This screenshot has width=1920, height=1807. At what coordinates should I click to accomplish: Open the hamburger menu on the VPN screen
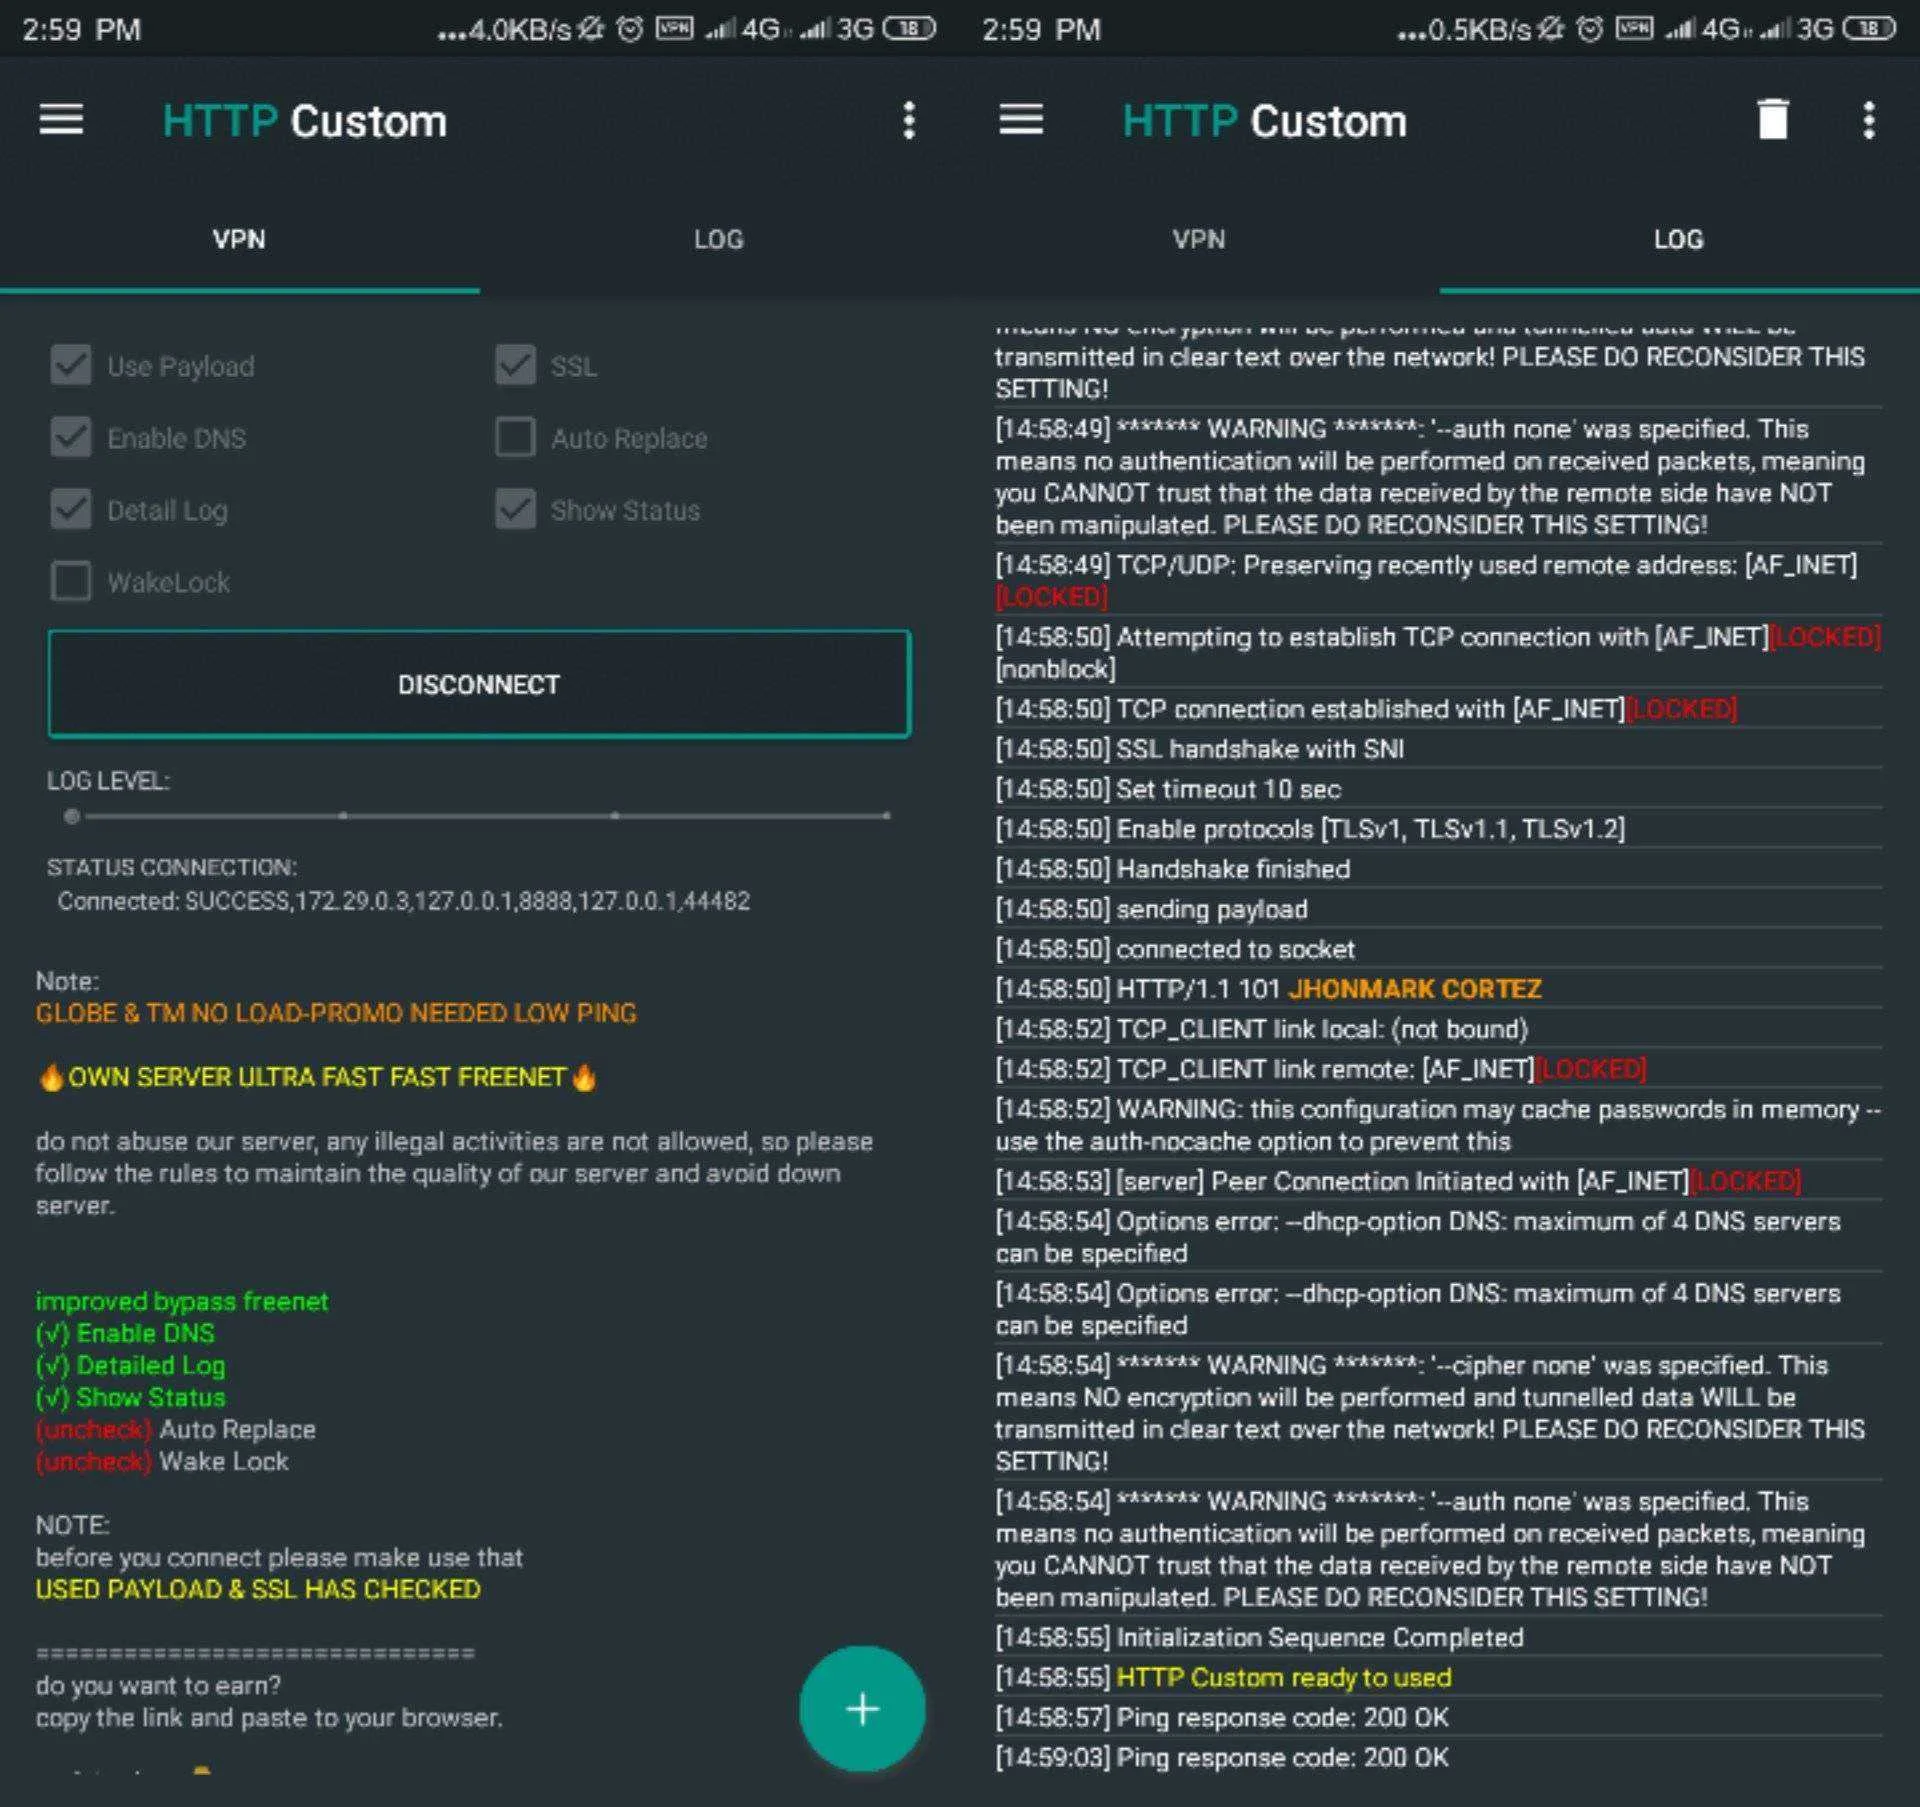61,120
